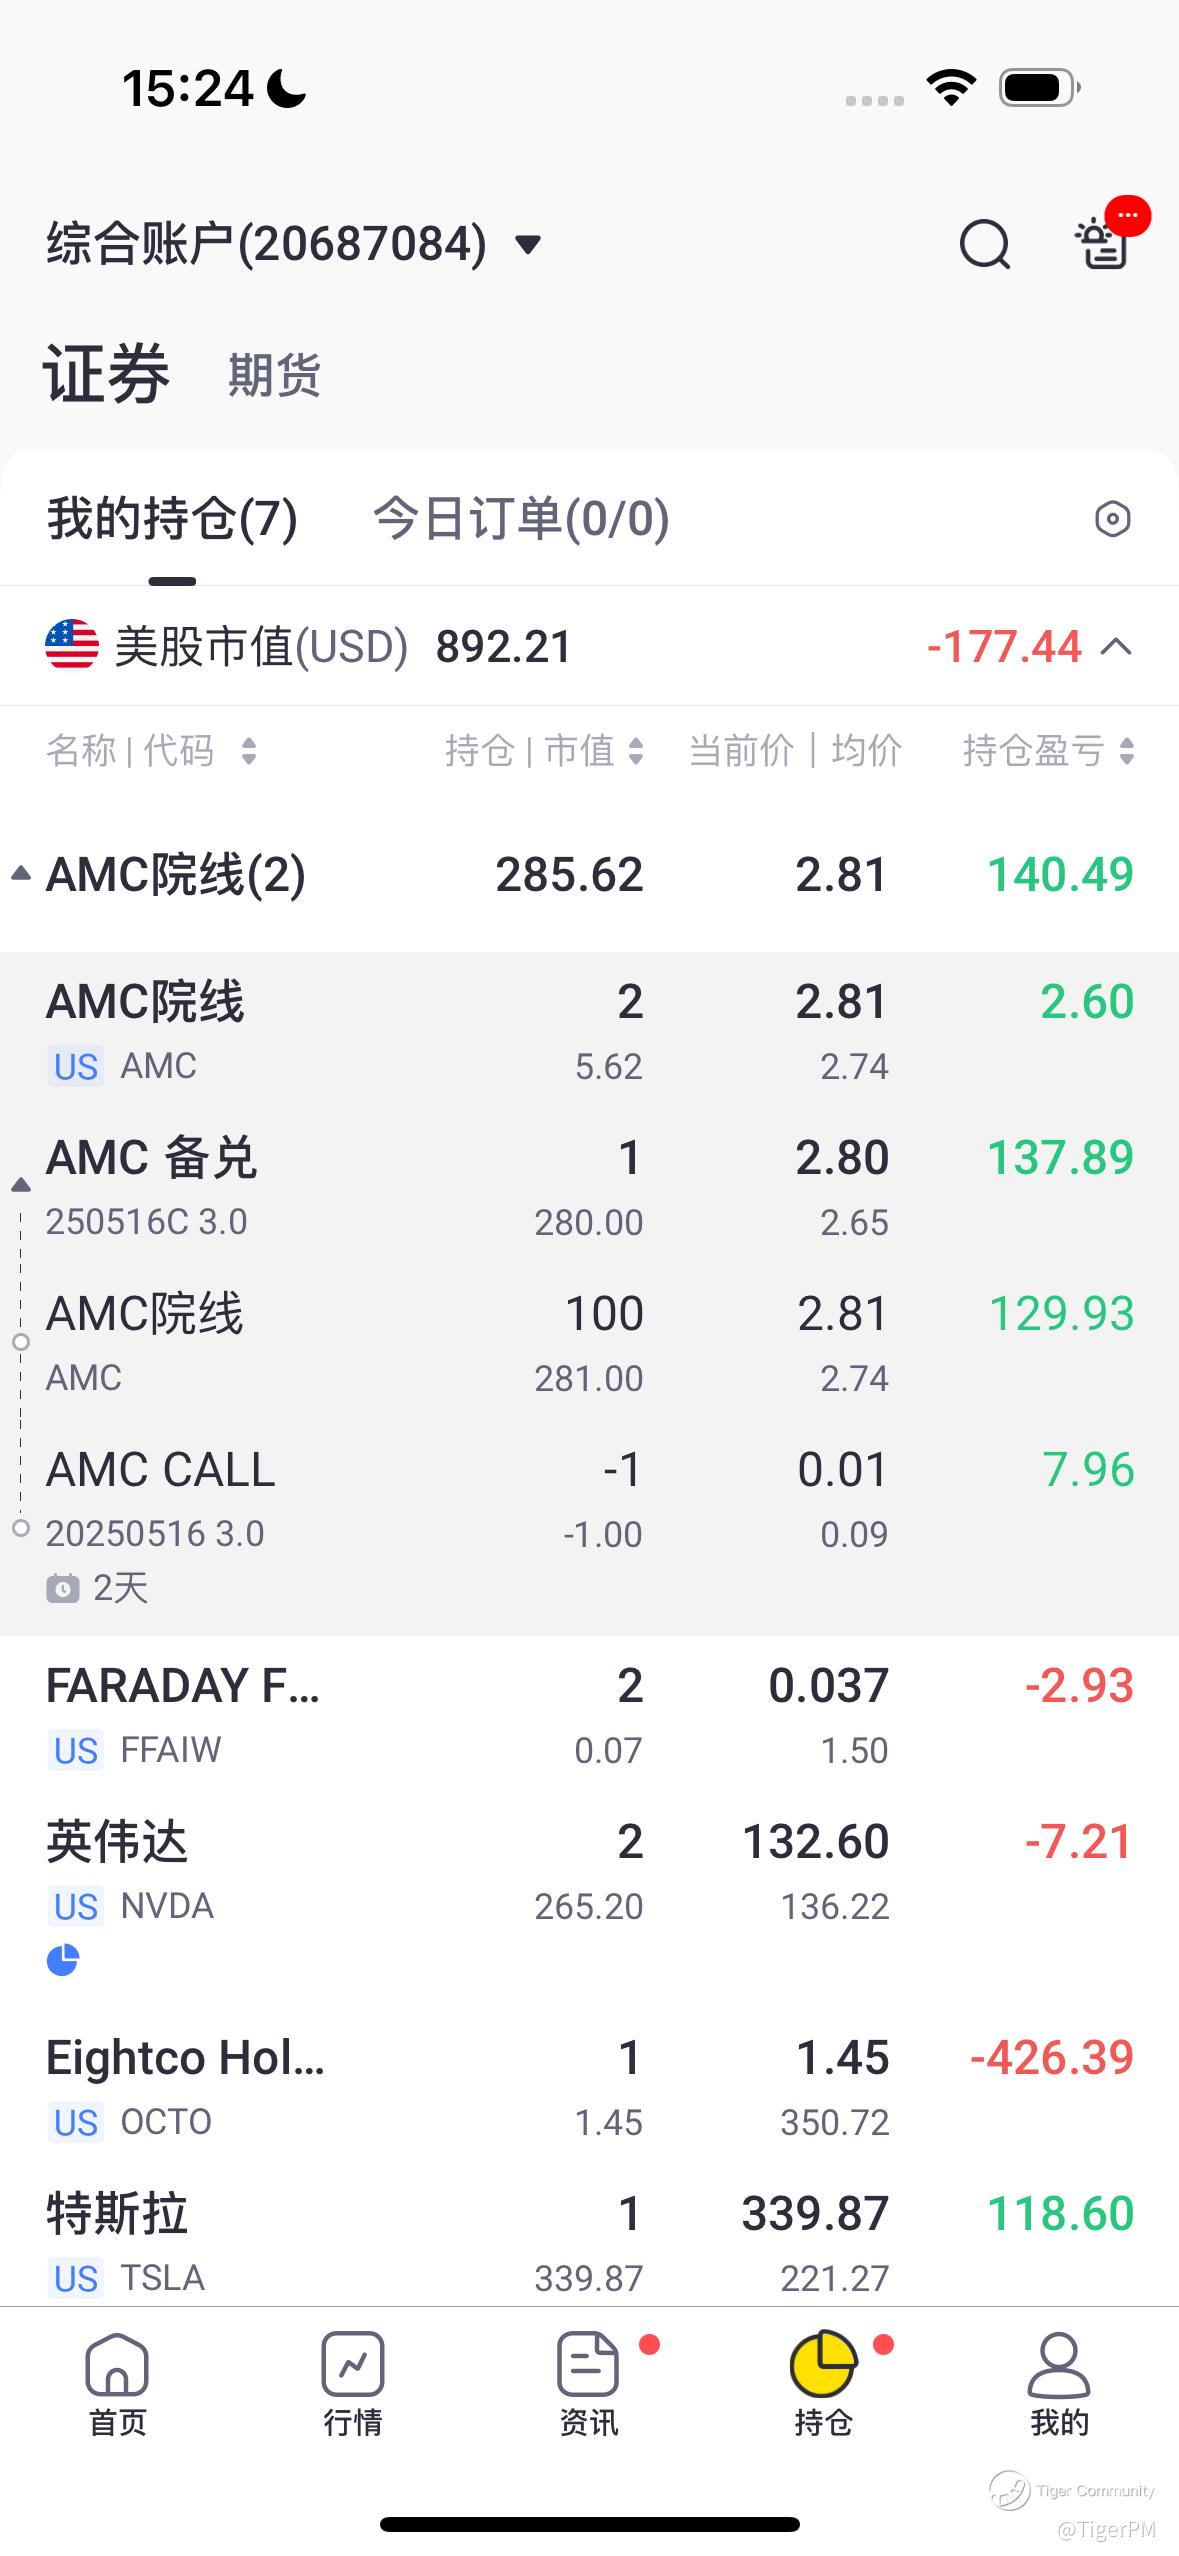Sort by 名称|代码 column
1179x2556 pixels.
150,750
